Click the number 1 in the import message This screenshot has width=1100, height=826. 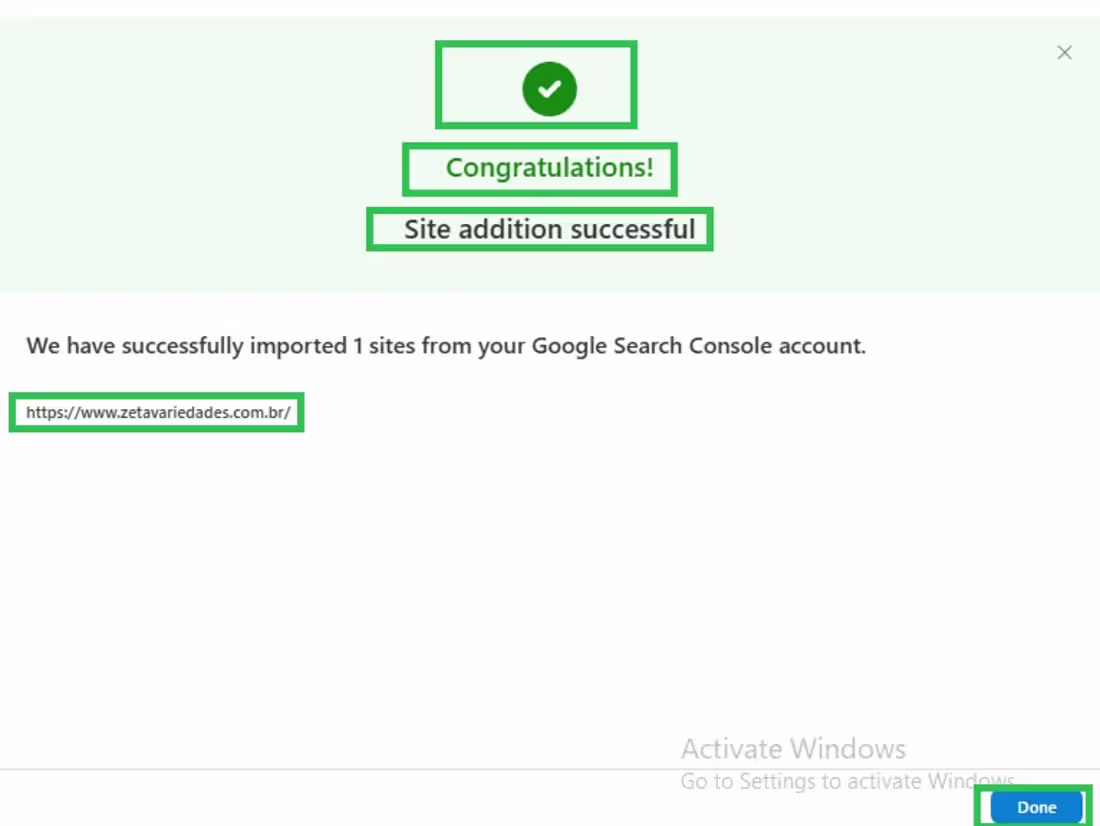tap(358, 345)
